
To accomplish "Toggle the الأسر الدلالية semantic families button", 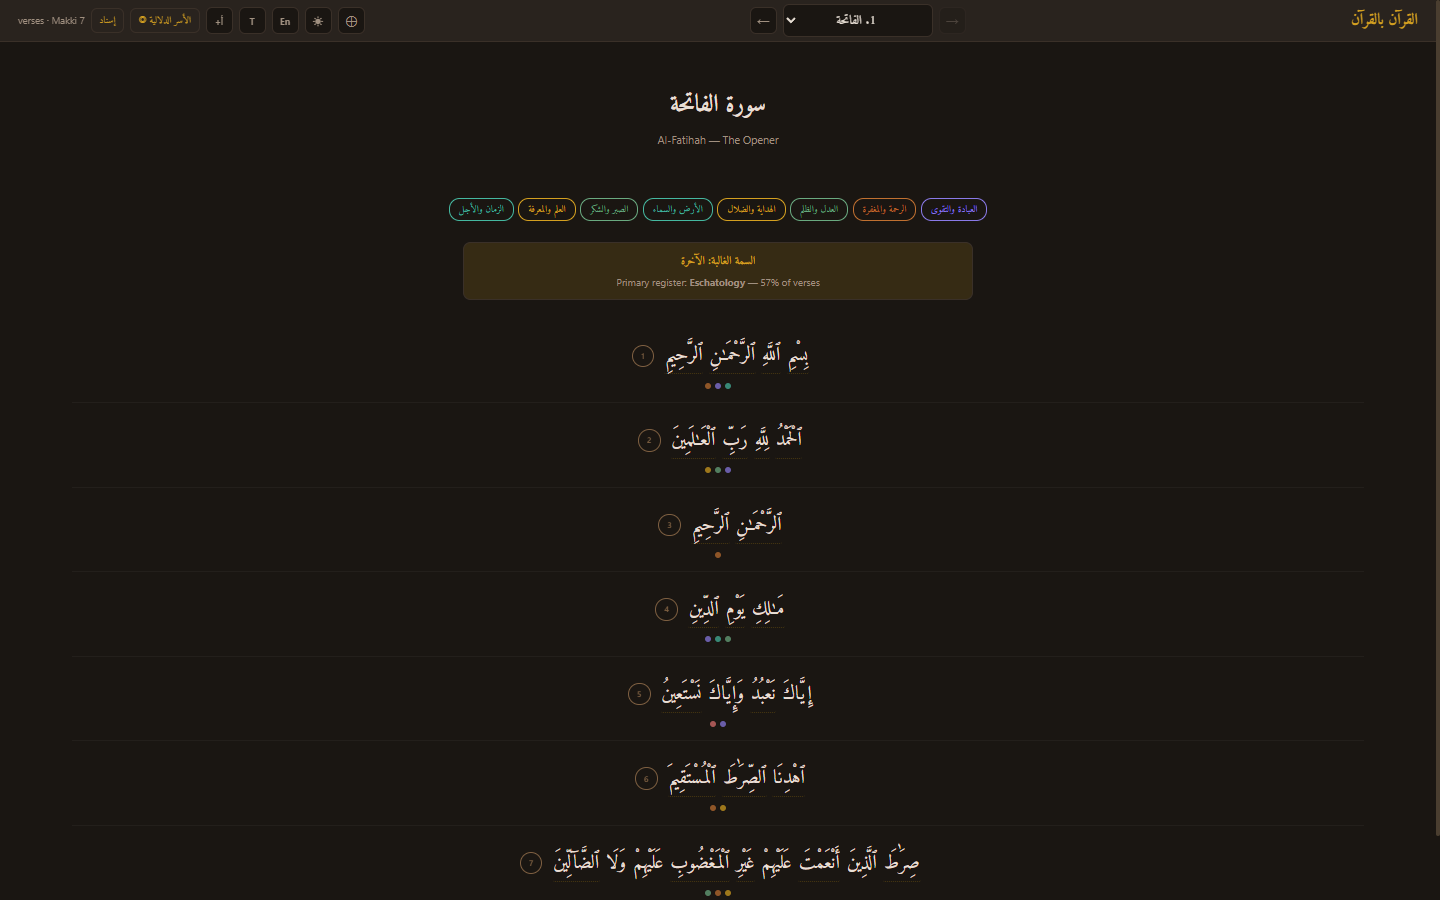I will 164,20.
